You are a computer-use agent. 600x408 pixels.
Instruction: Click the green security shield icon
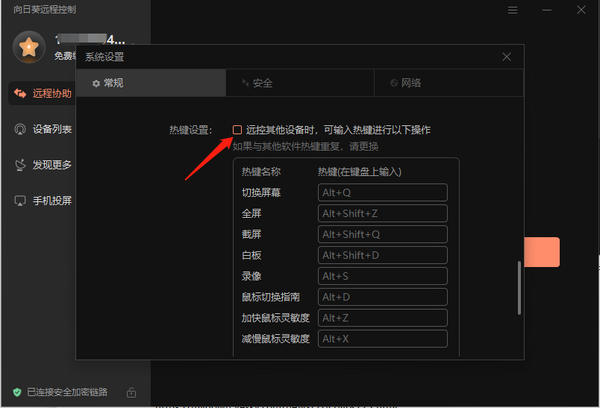coord(17,392)
